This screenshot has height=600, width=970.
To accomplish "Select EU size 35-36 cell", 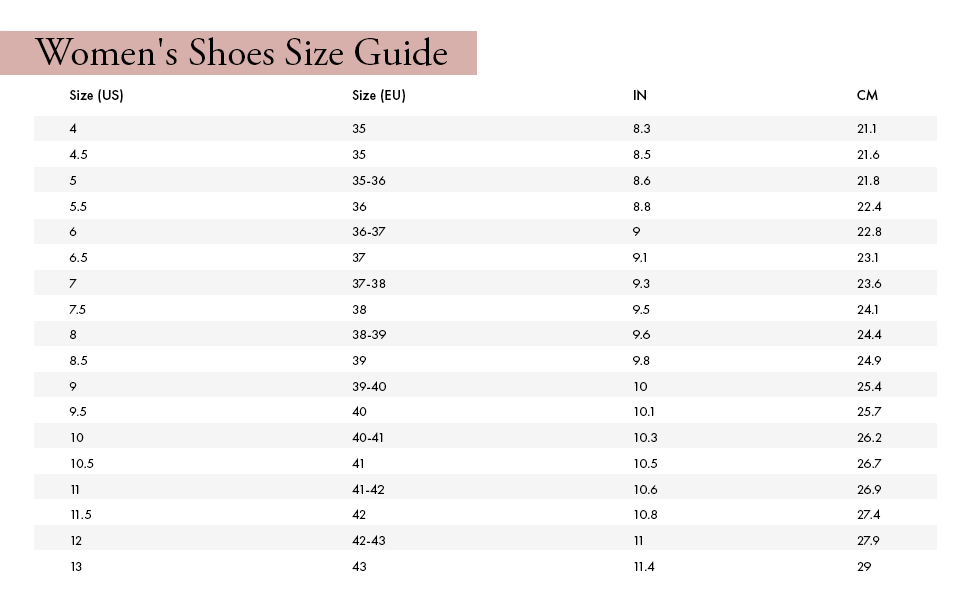I will coord(369,181).
